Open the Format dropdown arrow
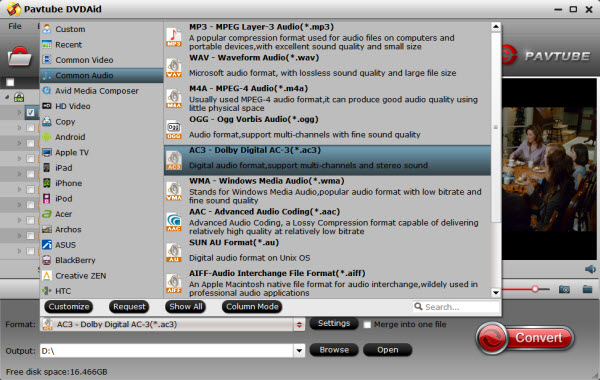Image resolution: width=600 pixels, height=380 pixels. (299, 325)
